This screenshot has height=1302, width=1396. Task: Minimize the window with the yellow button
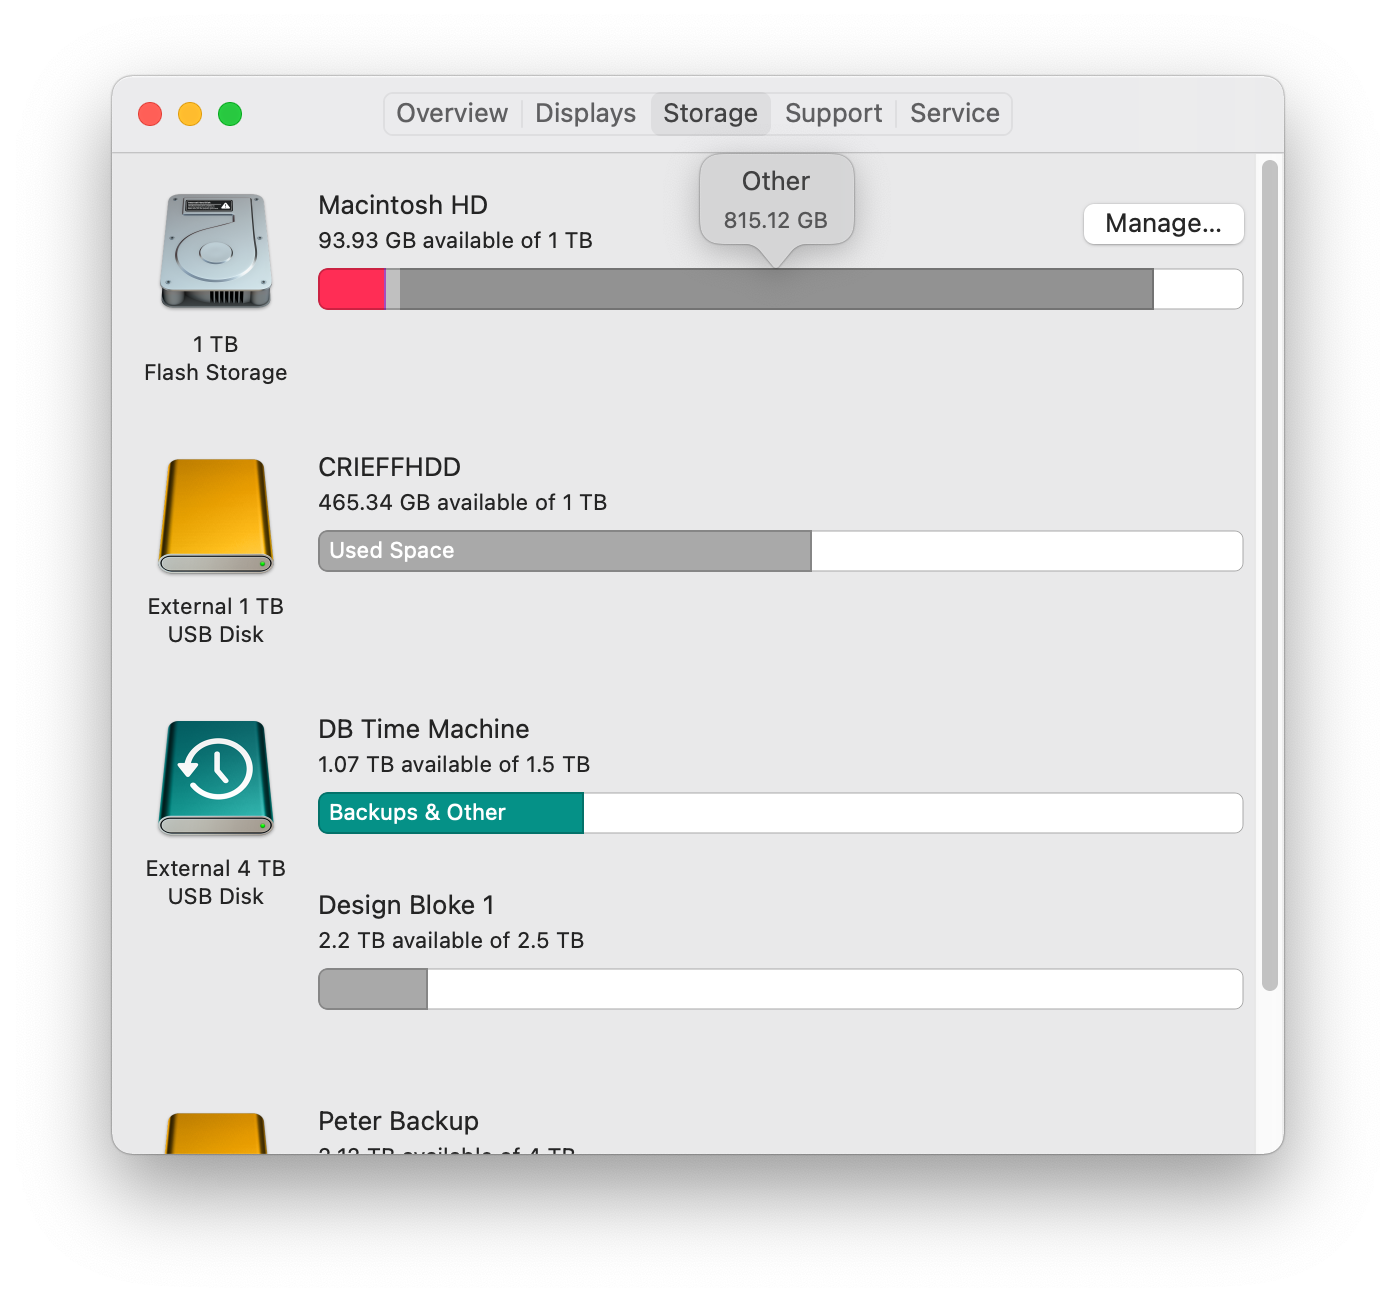[x=190, y=114]
